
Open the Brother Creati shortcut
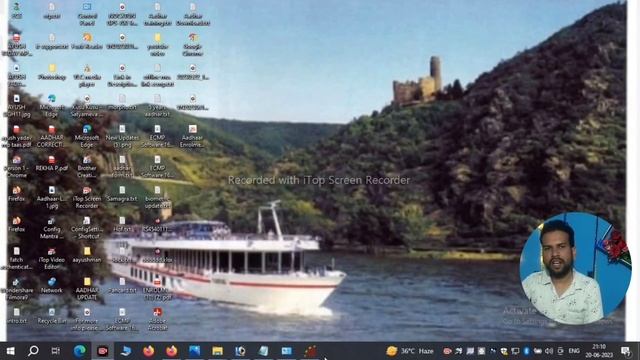click(x=87, y=167)
